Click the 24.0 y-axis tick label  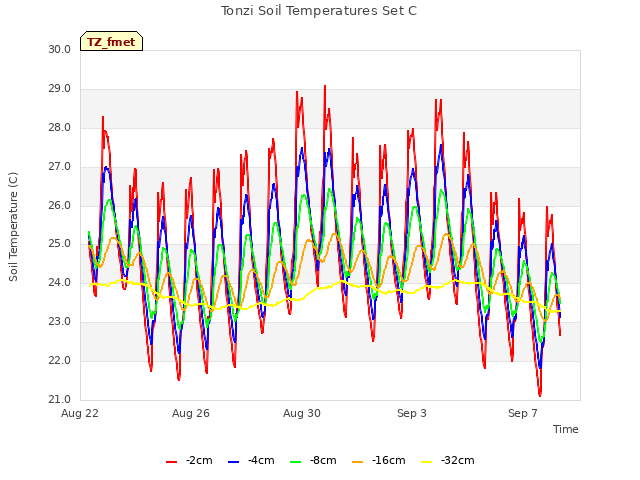pos(60,282)
